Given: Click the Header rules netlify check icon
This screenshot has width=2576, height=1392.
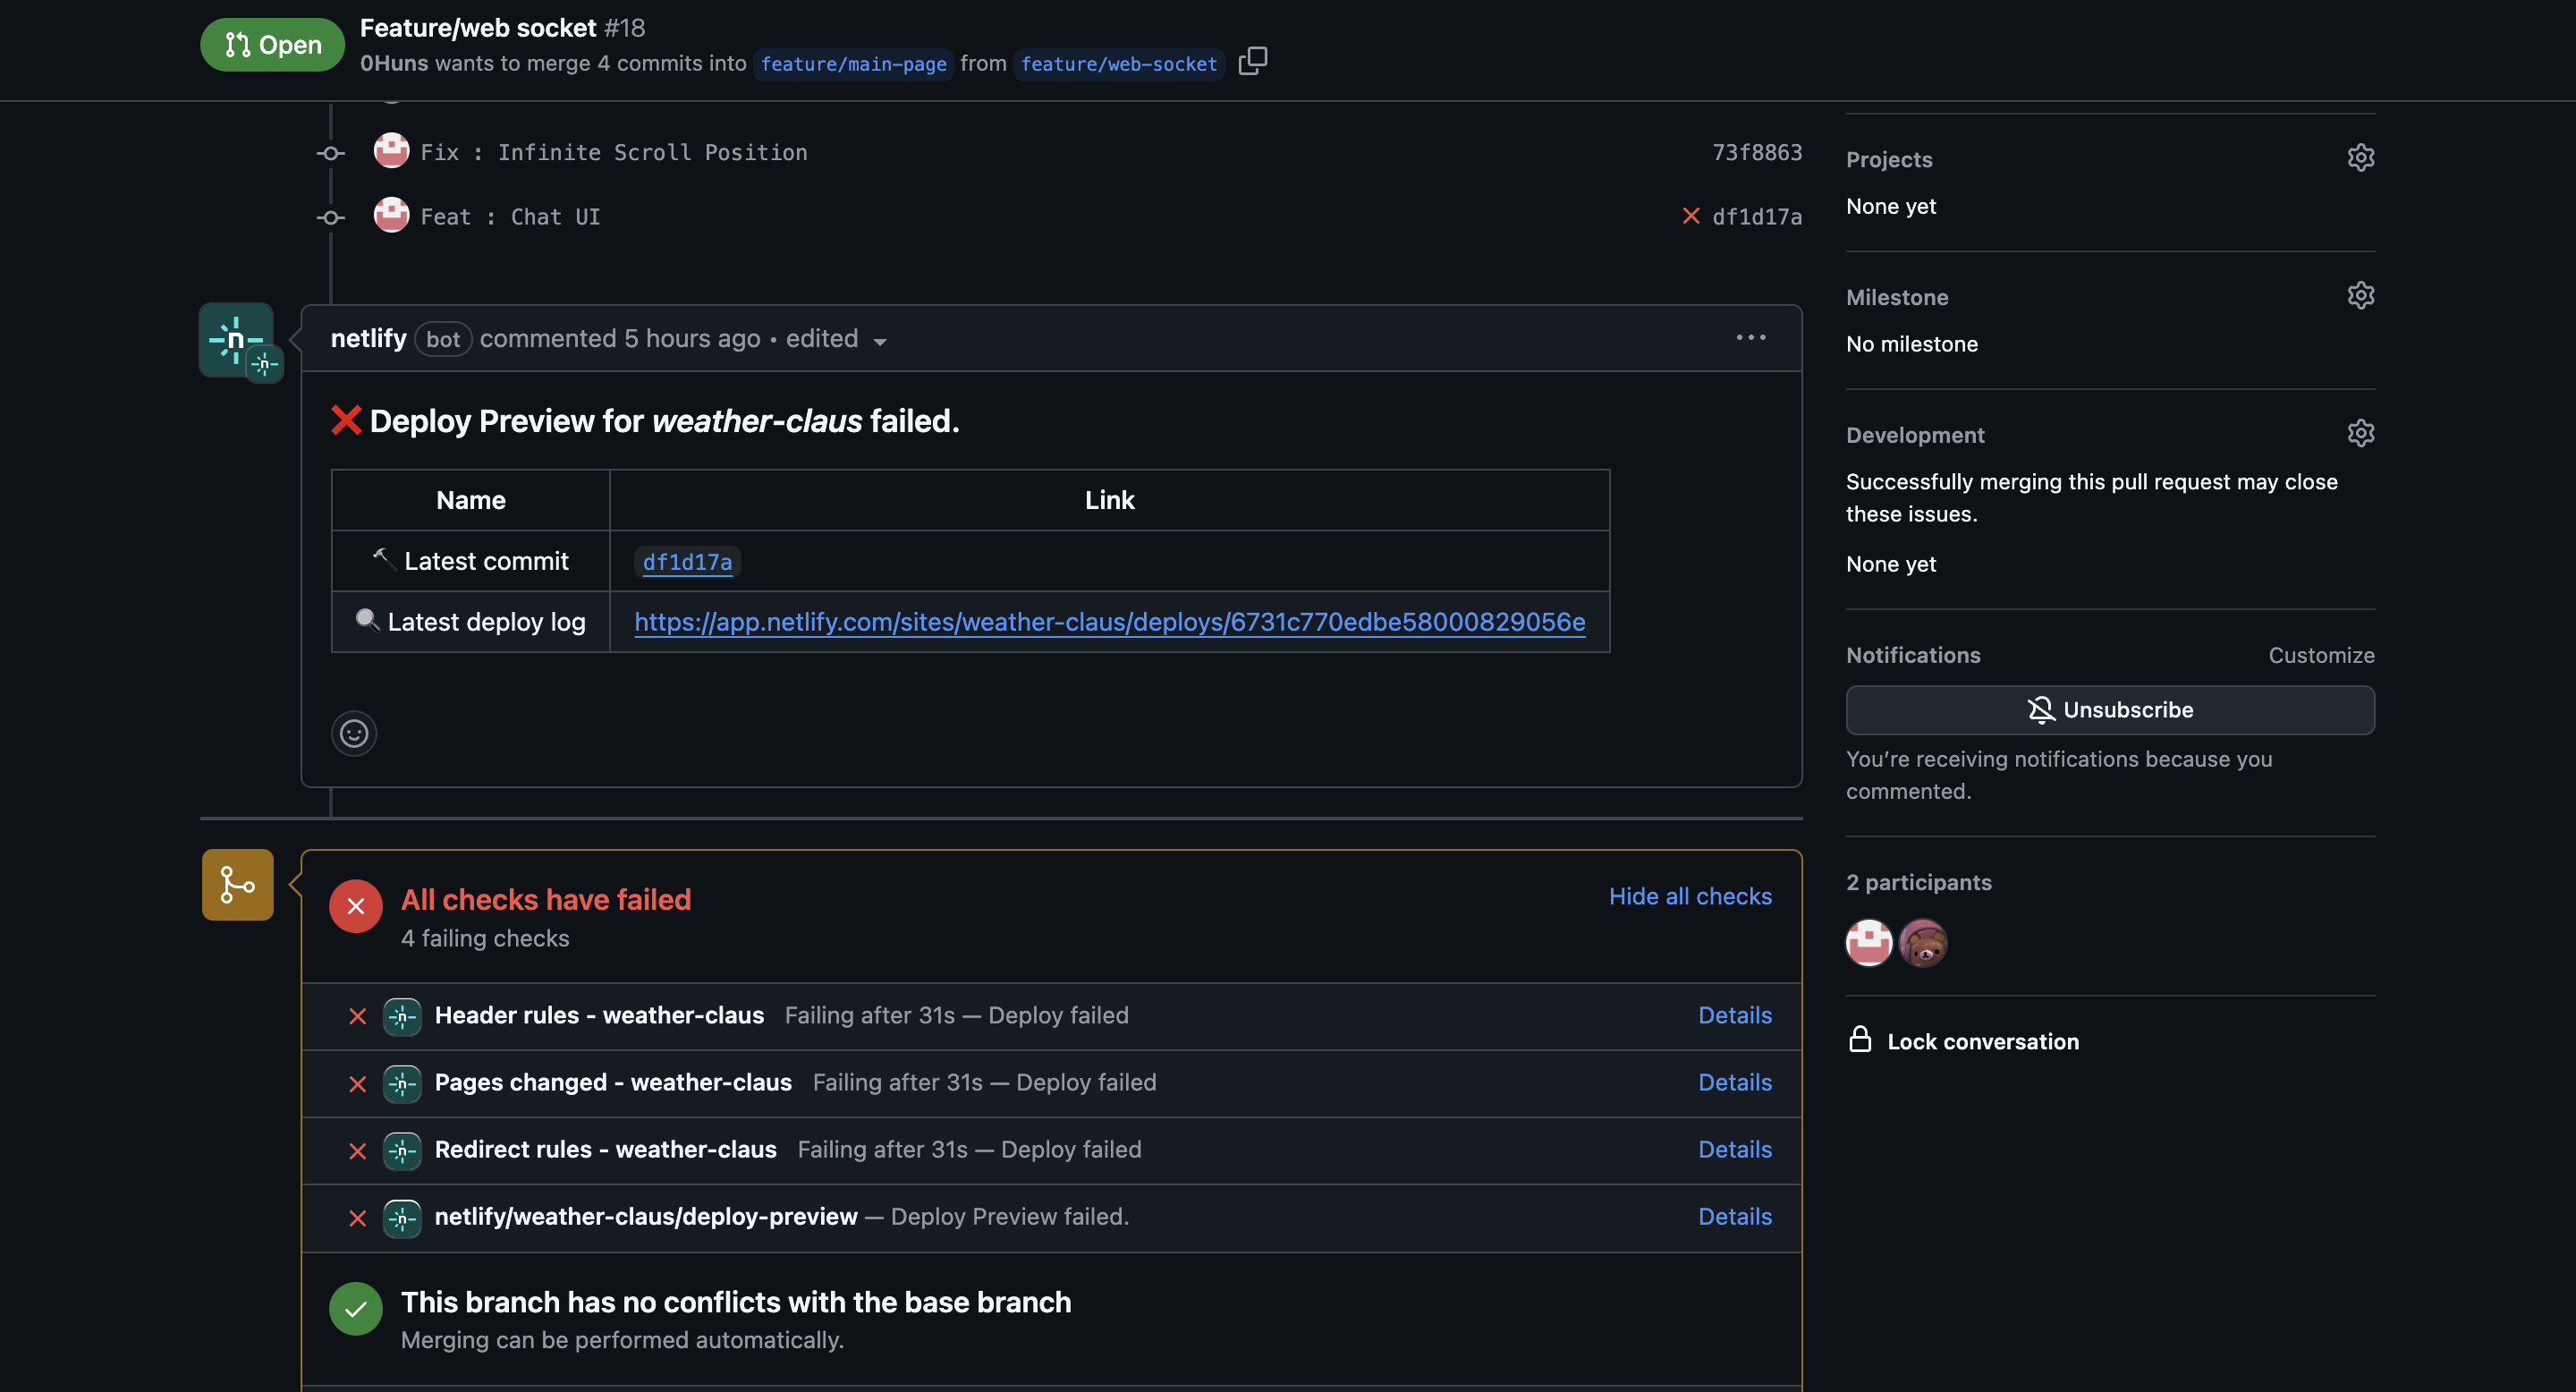Looking at the screenshot, I should [402, 1016].
